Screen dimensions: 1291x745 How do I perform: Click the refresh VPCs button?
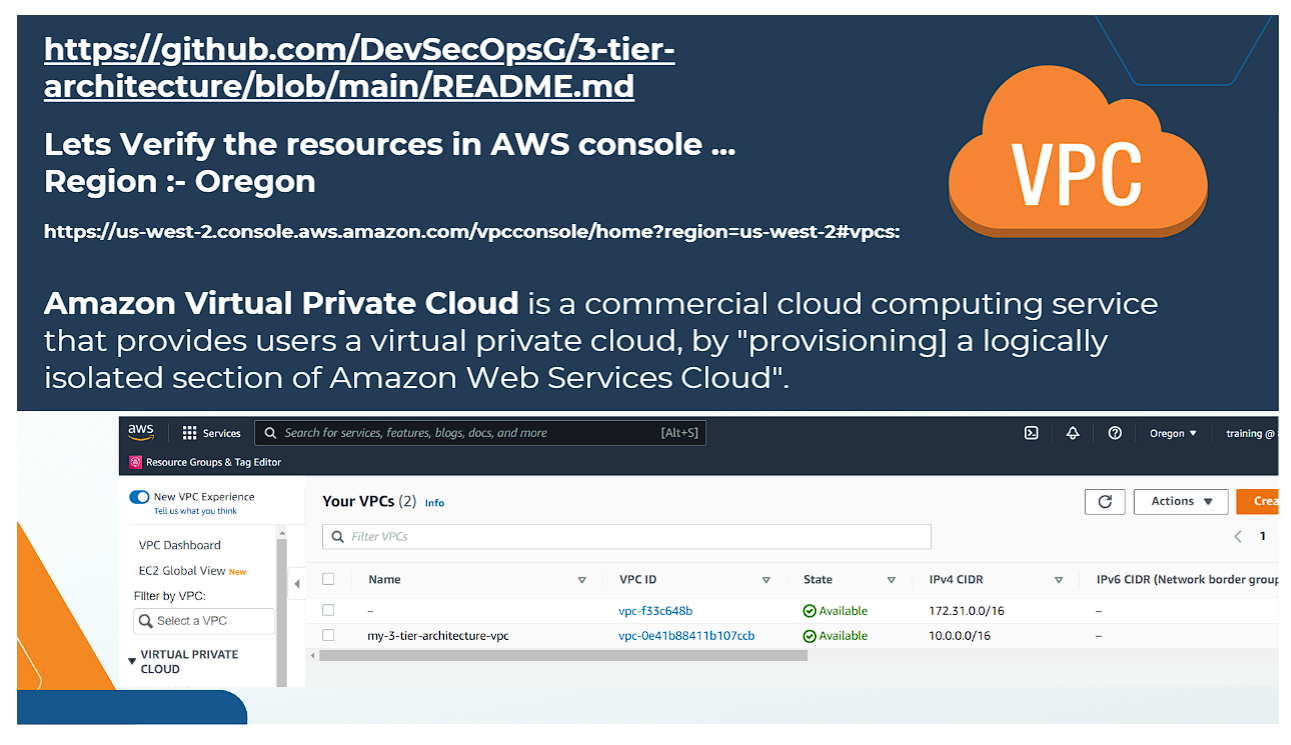pyautogui.click(x=1105, y=501)
